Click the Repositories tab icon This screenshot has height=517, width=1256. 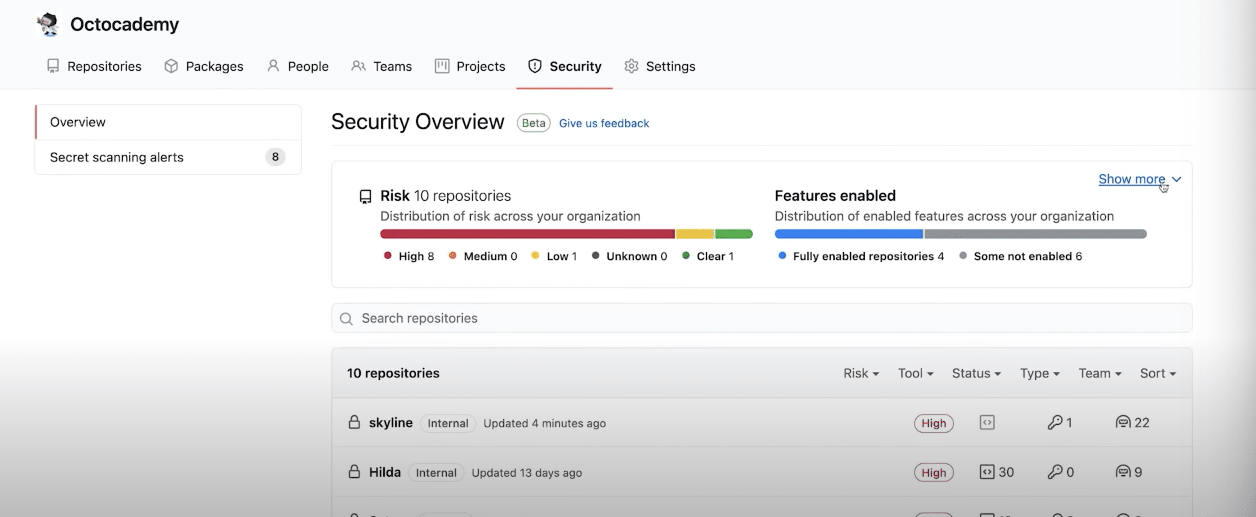click(53, 66)
